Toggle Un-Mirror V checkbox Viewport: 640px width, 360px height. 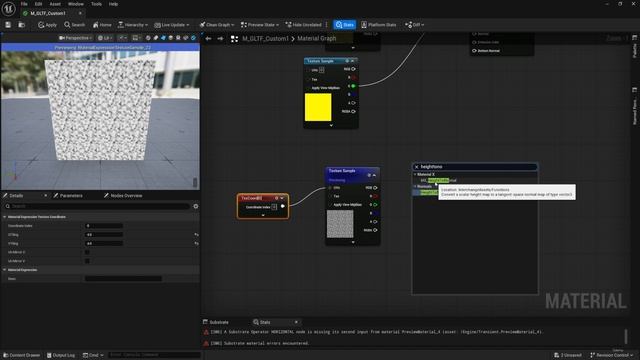tap(87, 261)
